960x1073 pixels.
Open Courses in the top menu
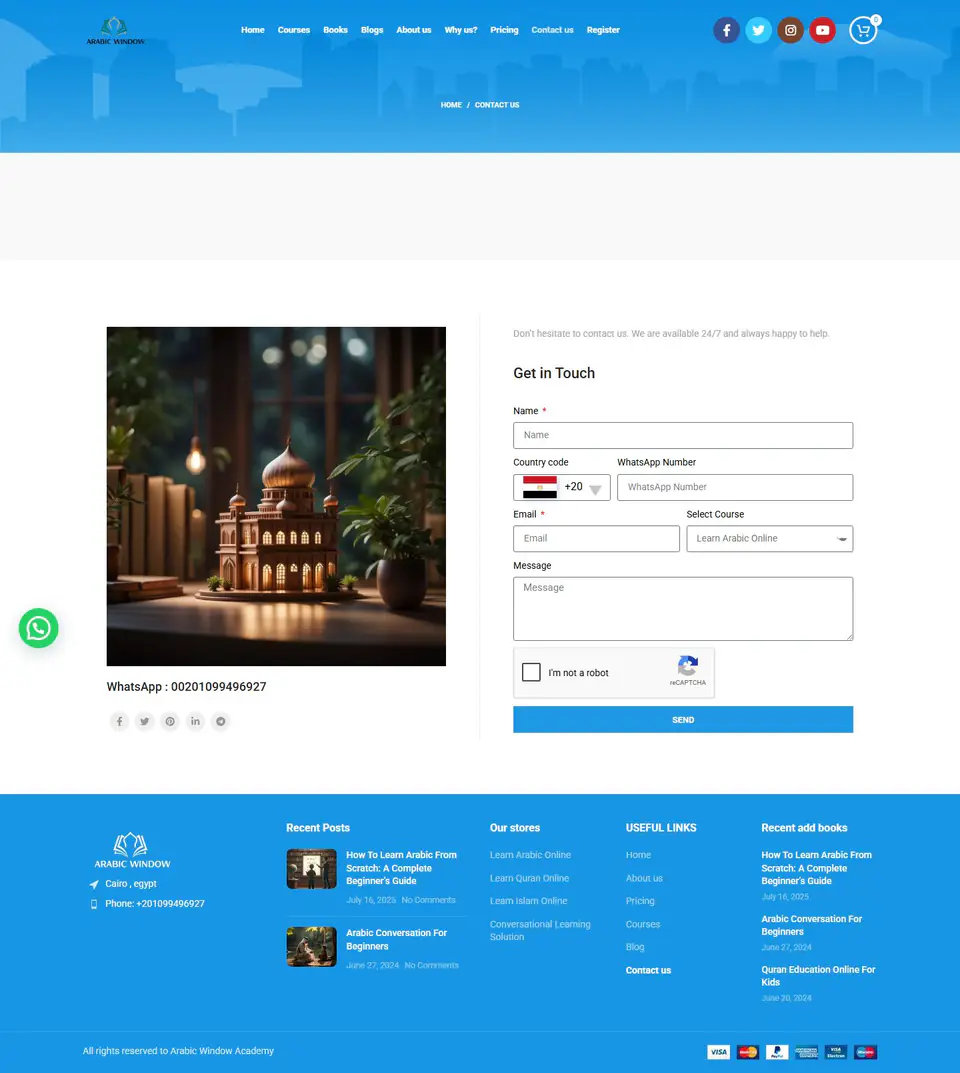tap(294, 30)
